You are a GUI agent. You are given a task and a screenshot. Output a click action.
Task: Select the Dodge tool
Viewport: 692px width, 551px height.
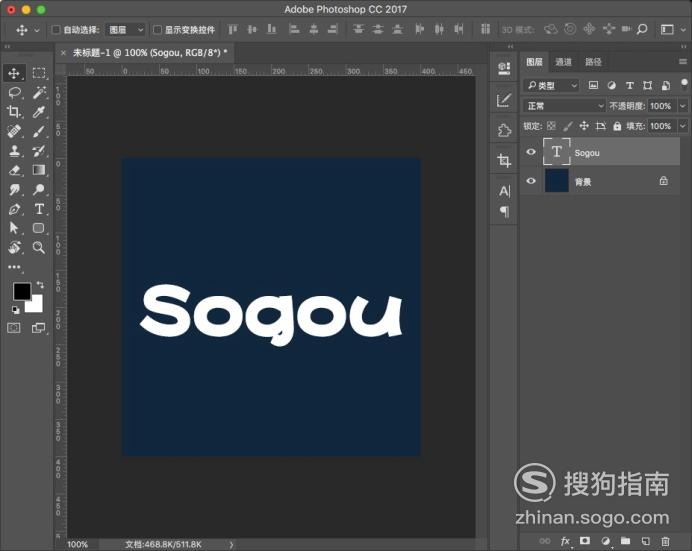click(x=39, y=190)
